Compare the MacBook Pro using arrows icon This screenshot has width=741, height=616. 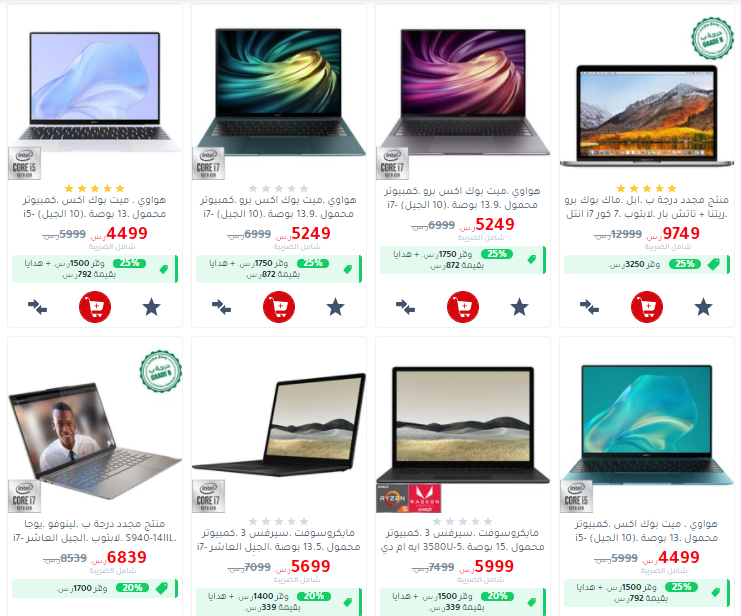click(589, 307)
